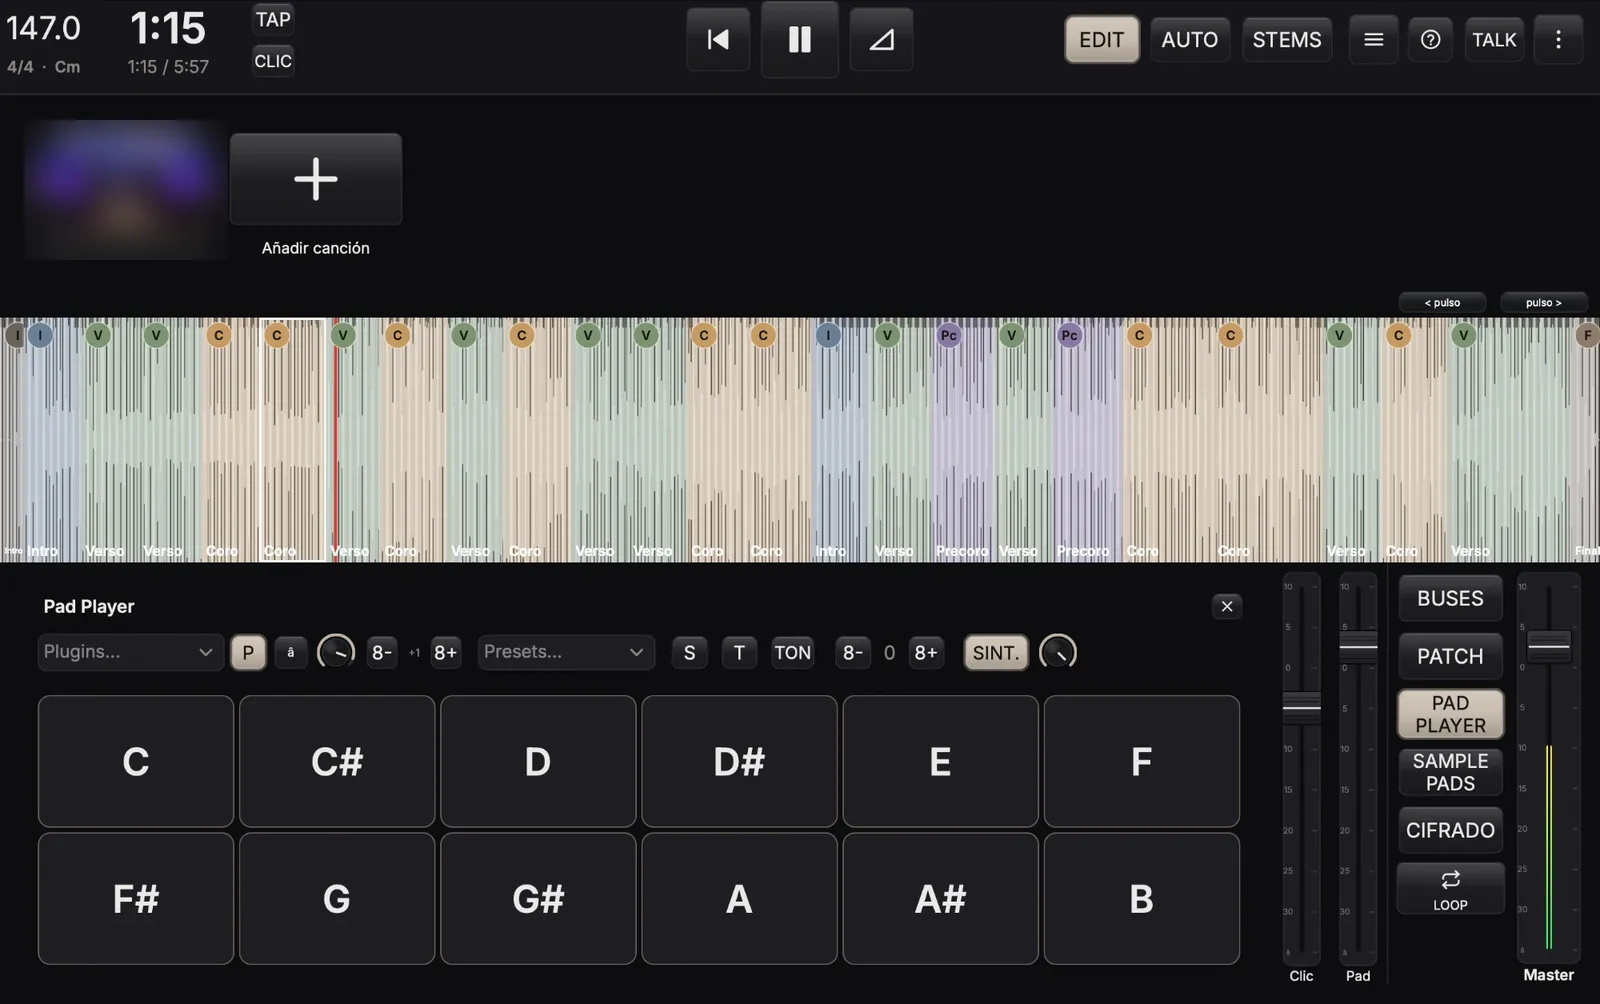Click the plus icon to add a song
Image resolution: width=1600 pixels, height=1004 pixels.
(x=316, y=179)
